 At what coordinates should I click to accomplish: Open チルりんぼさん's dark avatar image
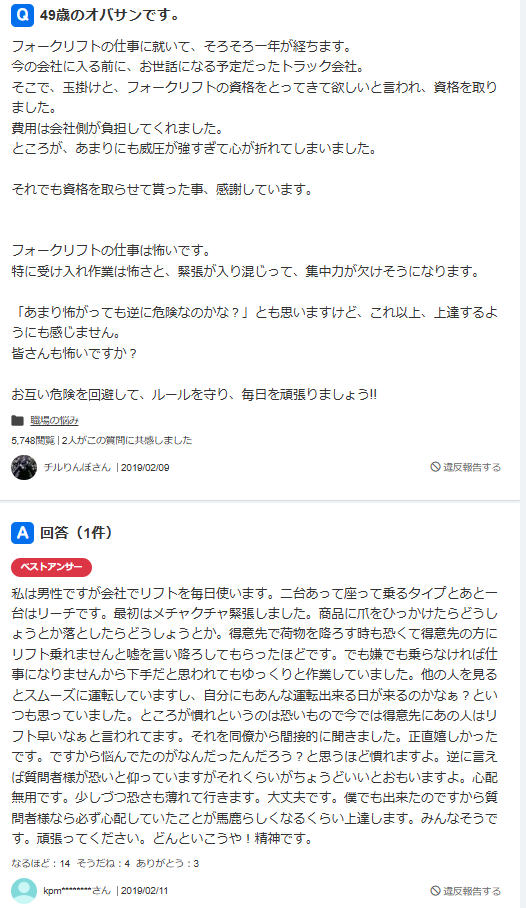coord(24,467)
